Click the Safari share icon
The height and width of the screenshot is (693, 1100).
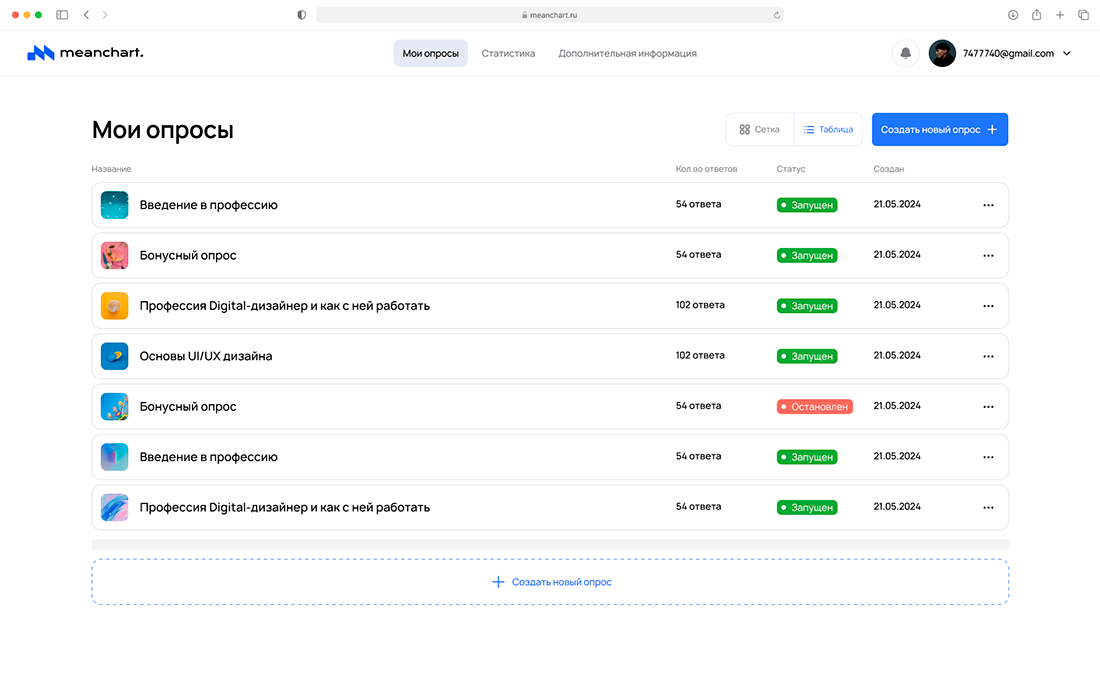coord(1036,15)
